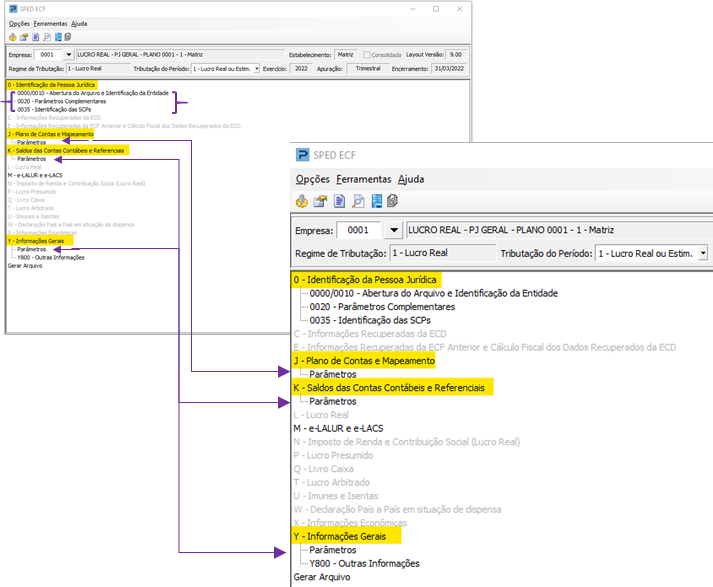This screenshot has width=713, height=587.
Task: Click Exercício field '2022' in small window
Action: 301,69
